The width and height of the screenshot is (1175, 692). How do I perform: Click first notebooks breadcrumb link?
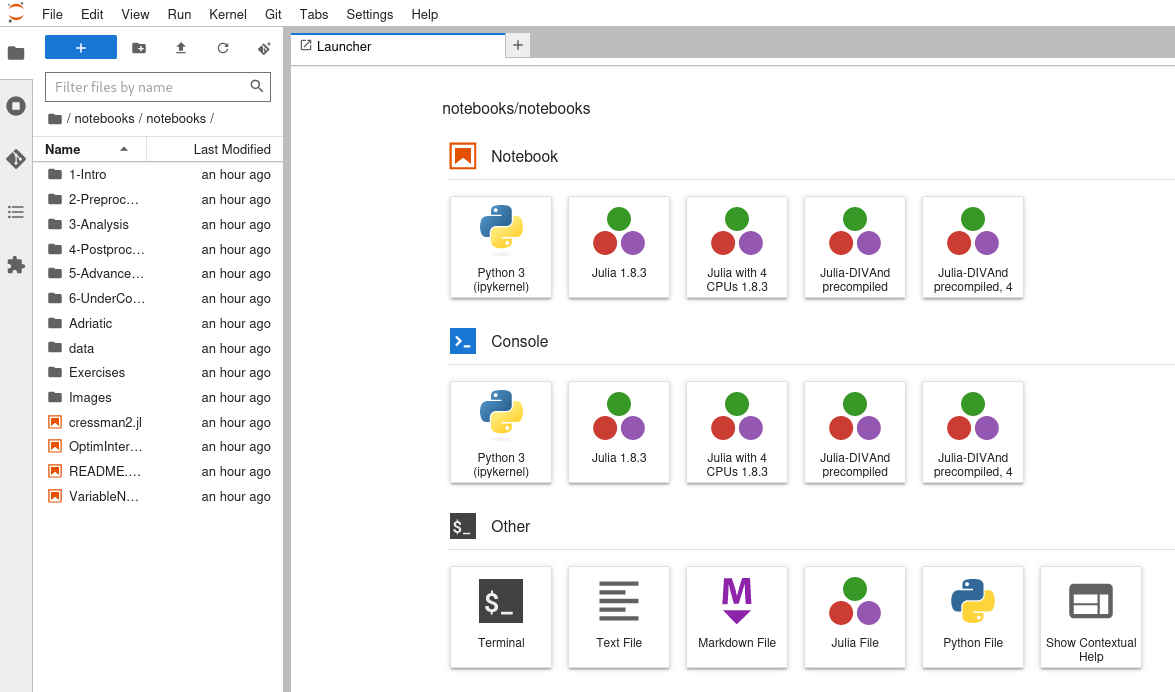(x=104, y=118)
